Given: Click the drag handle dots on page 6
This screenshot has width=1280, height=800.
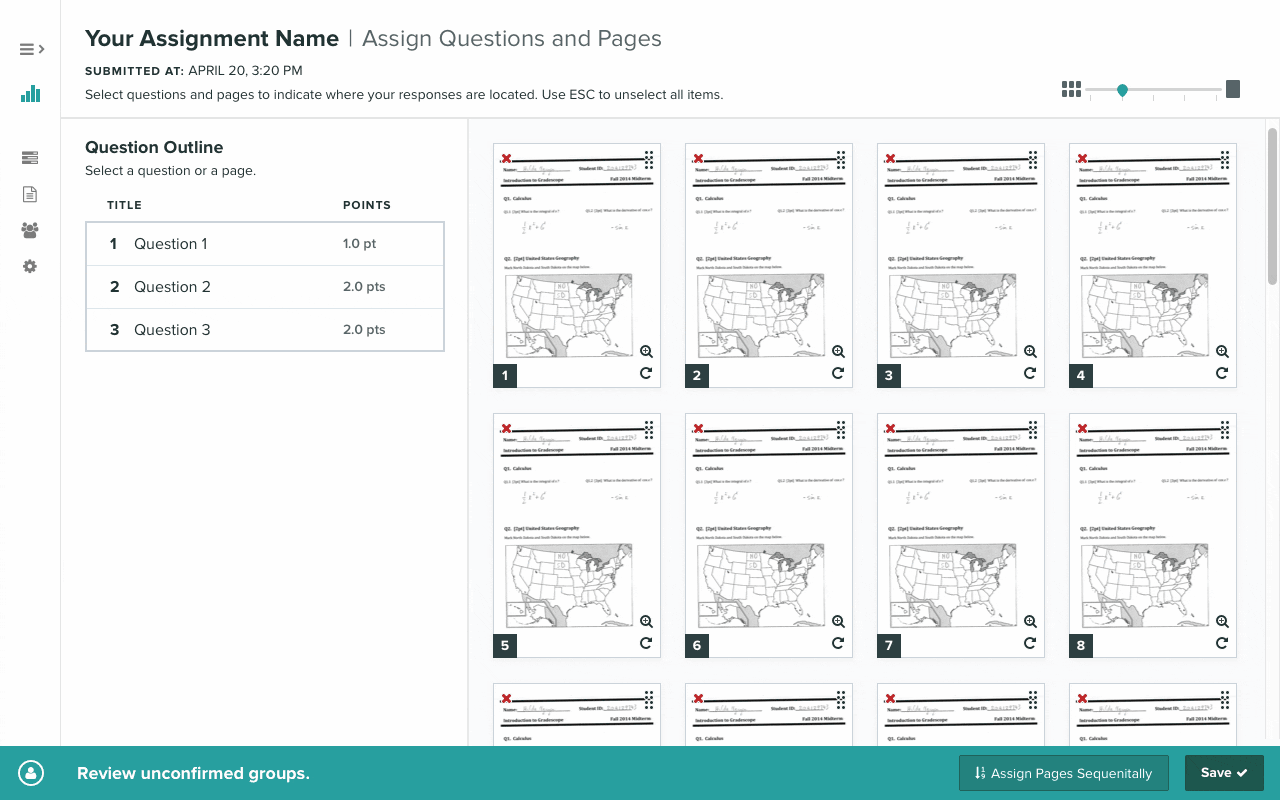Looking at the screenshot, I should tap(841, 430).
